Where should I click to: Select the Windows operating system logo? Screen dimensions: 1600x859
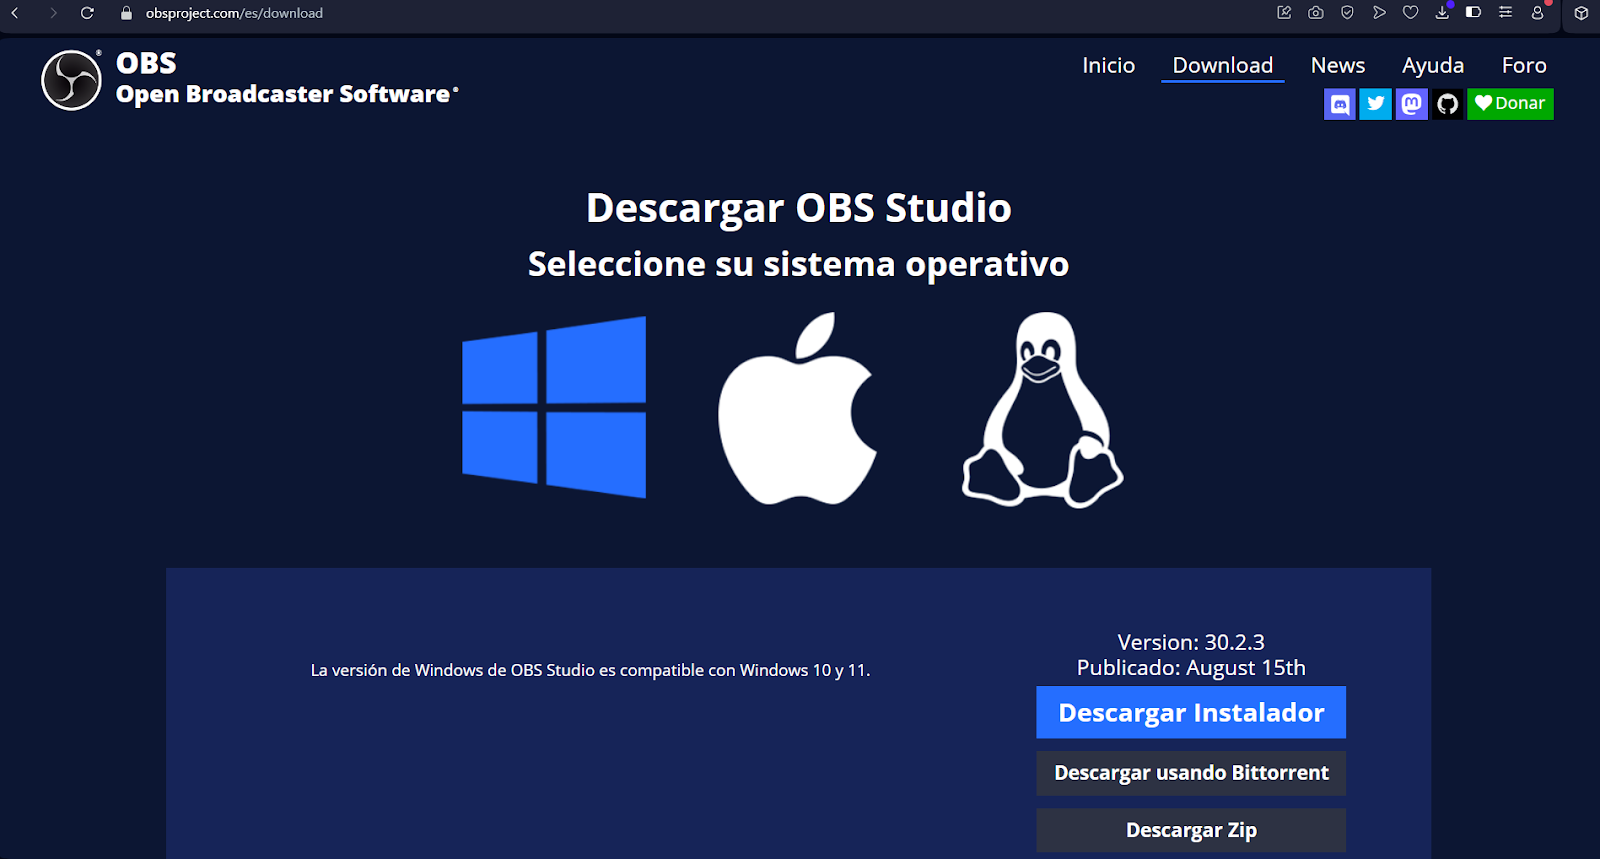554,407
